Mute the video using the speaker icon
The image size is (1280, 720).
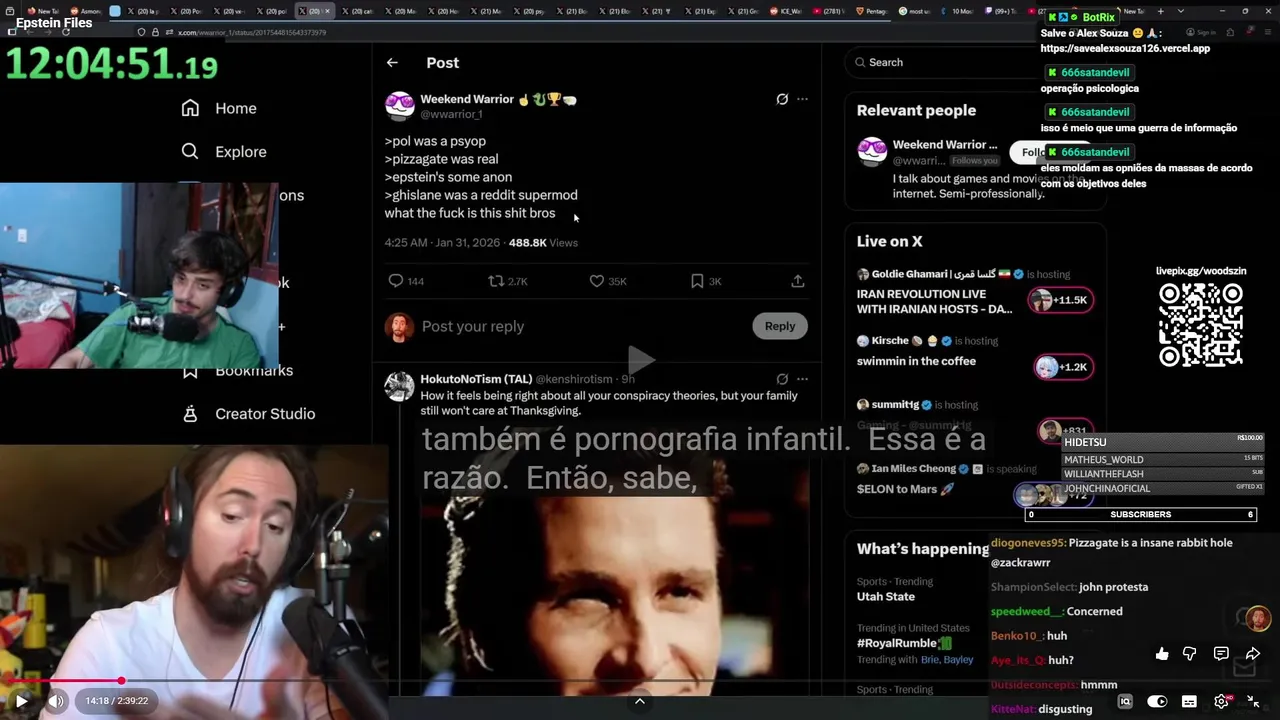[56, 701]
